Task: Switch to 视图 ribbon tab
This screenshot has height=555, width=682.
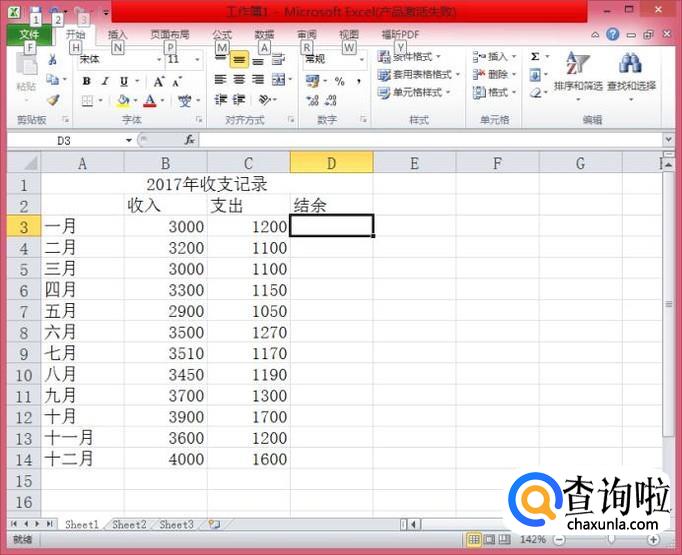Action: click(349, 34)
